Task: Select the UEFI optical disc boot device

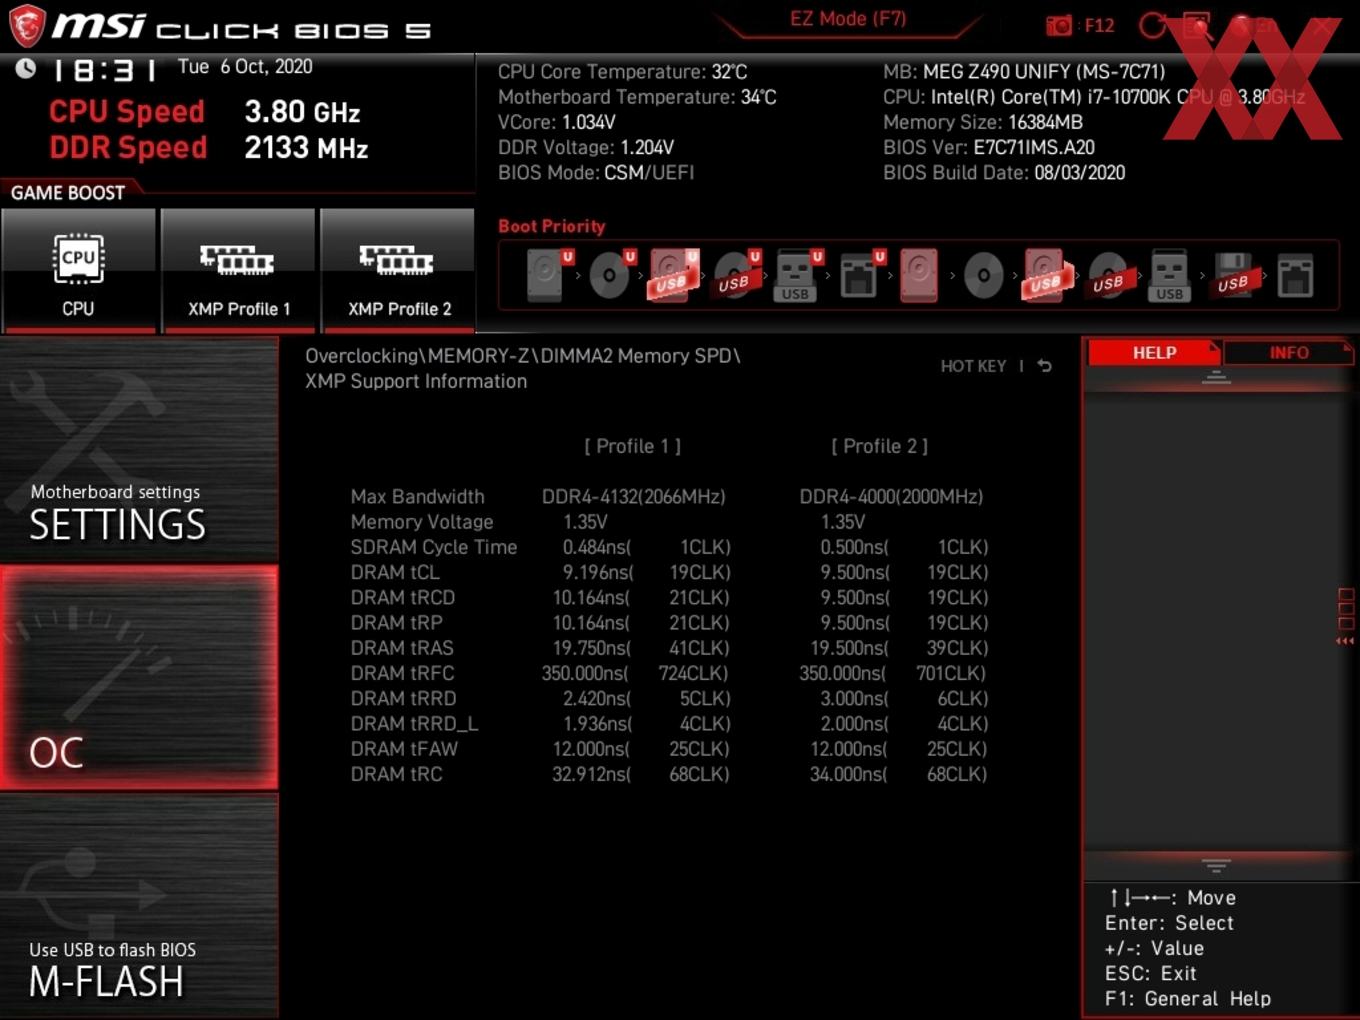Action: tap(611, 275)
